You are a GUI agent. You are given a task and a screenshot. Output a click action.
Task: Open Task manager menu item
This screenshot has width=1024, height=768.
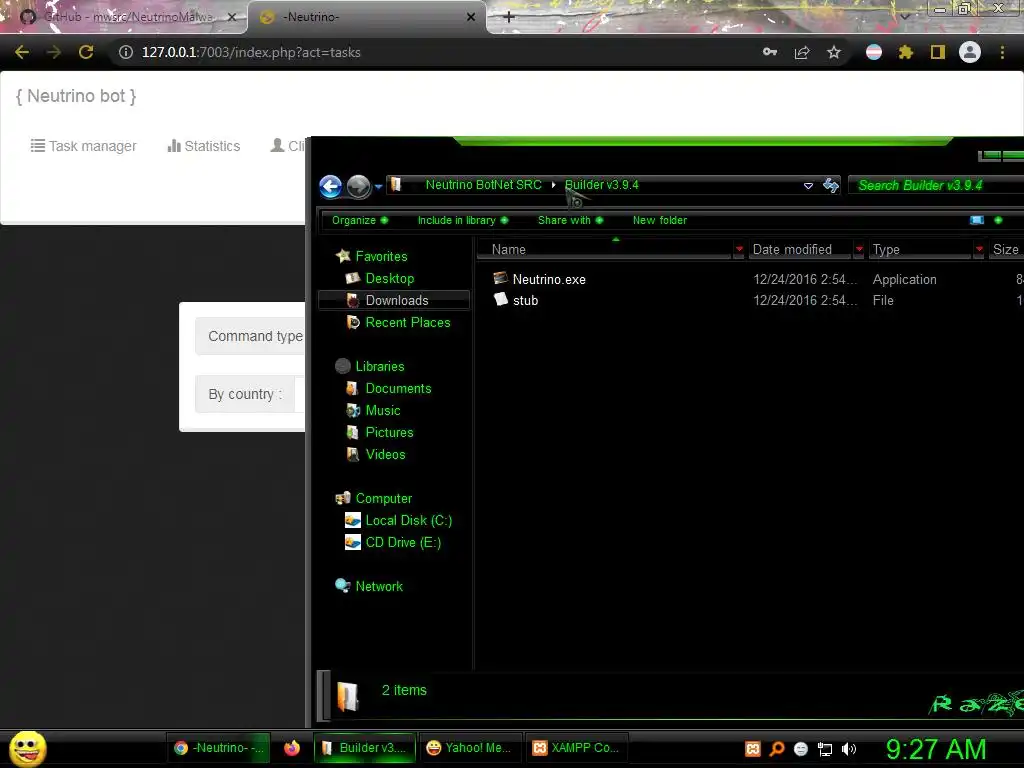(x=84, y=146)
